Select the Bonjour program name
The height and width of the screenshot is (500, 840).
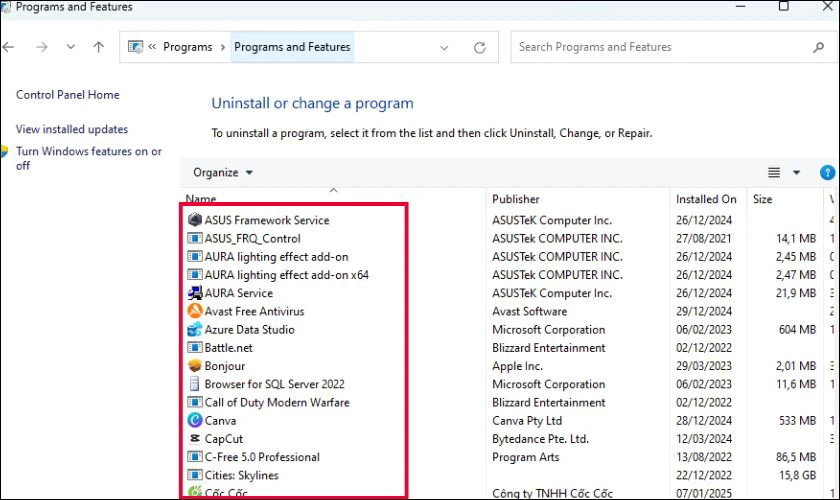(x=225, y=366)
